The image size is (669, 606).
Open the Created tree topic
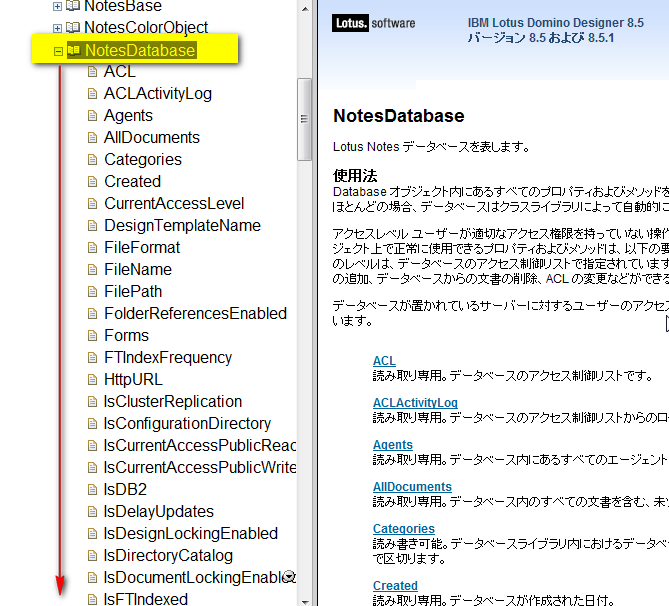133,181
